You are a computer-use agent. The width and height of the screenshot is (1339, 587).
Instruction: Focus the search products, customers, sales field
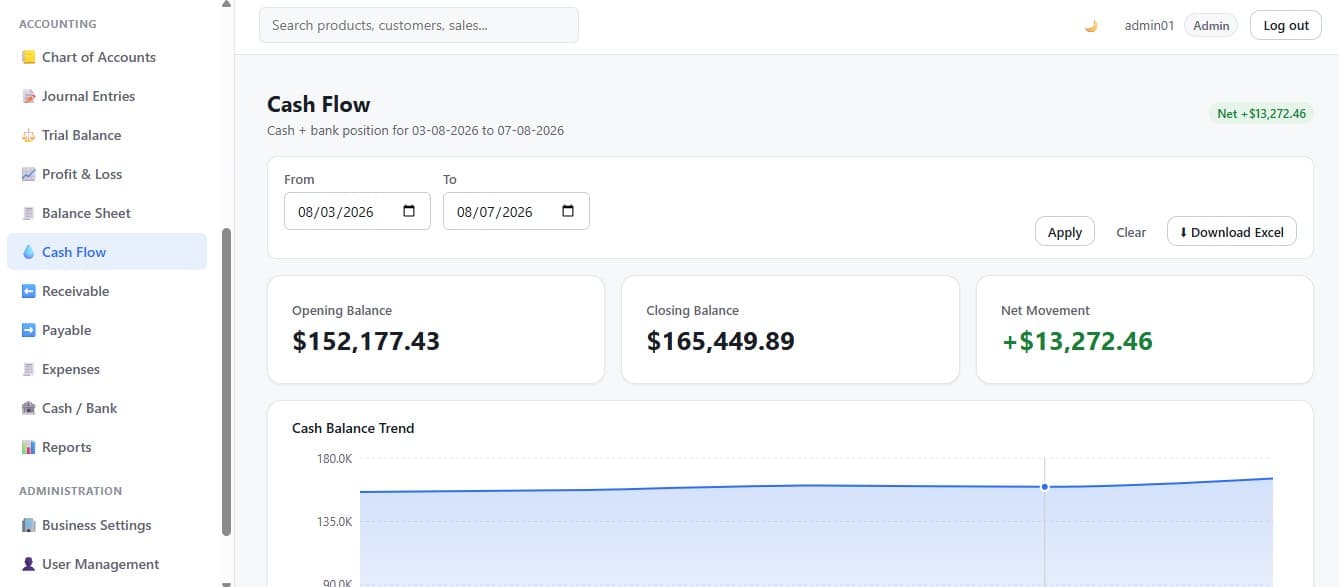pyautogui.click(x=419, y=25)
